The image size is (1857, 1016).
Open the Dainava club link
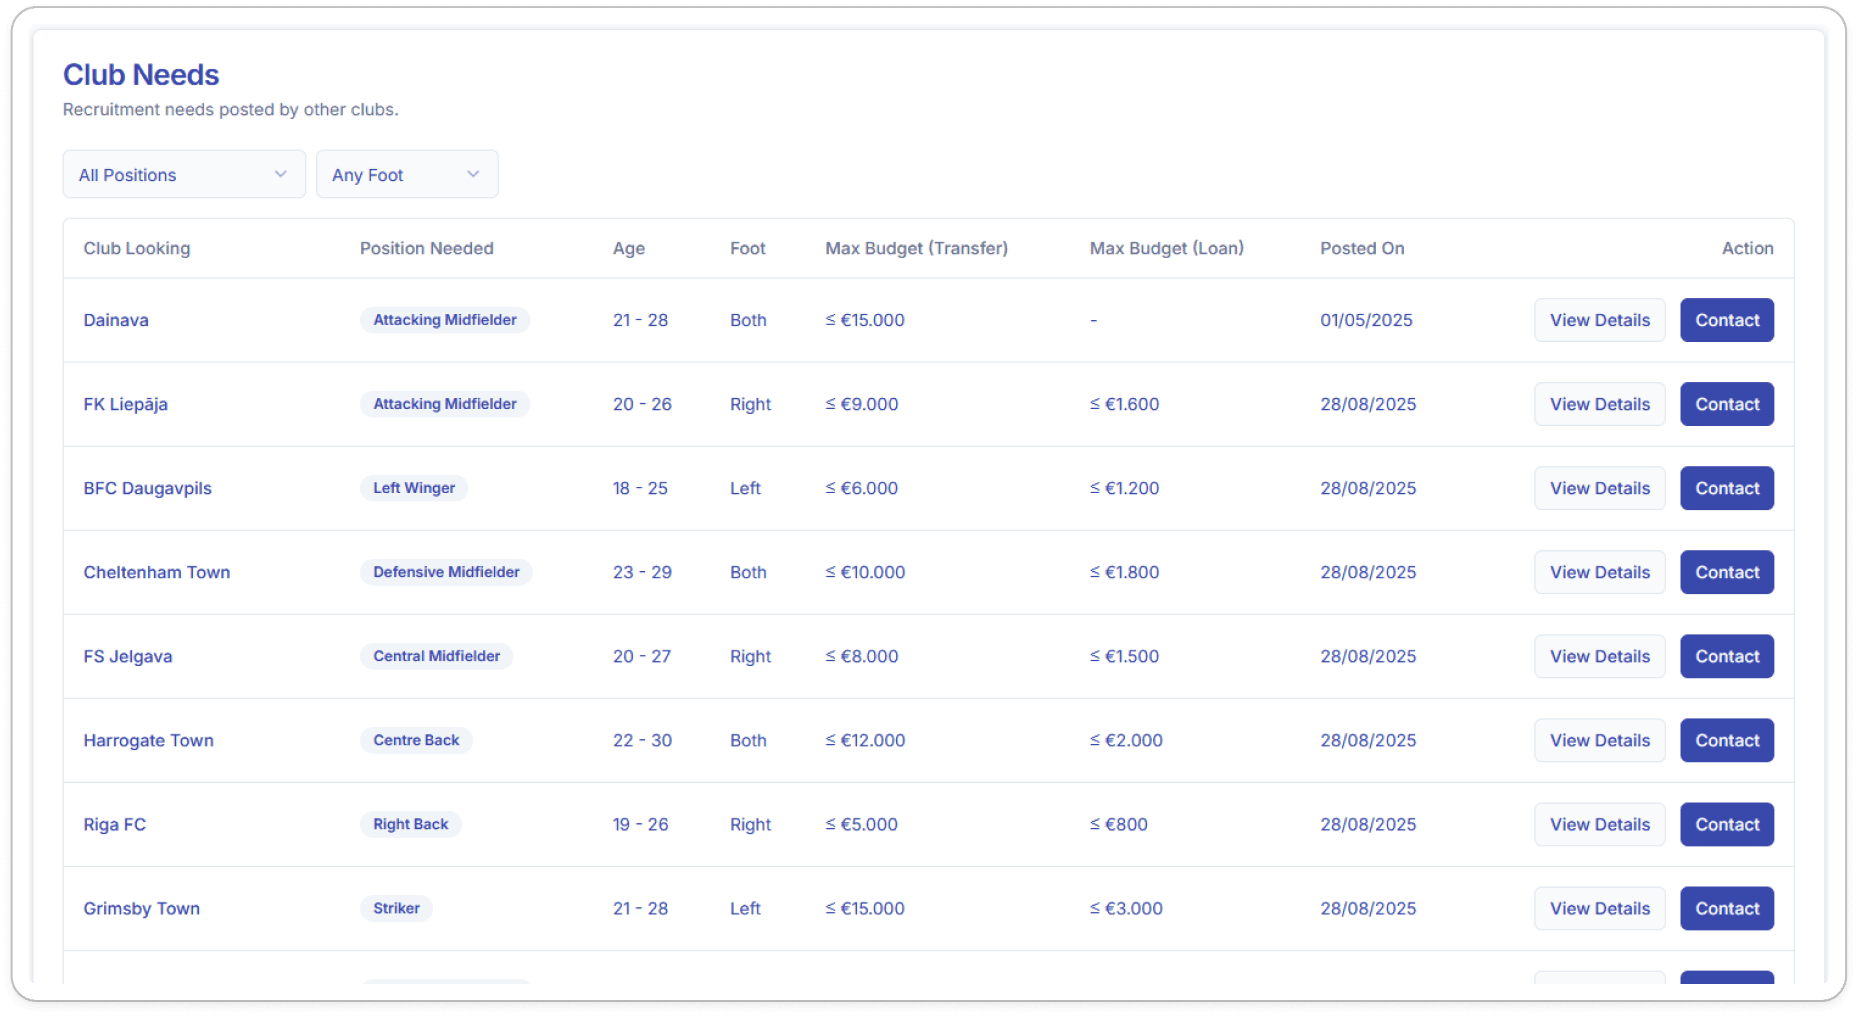click(116, 320)
